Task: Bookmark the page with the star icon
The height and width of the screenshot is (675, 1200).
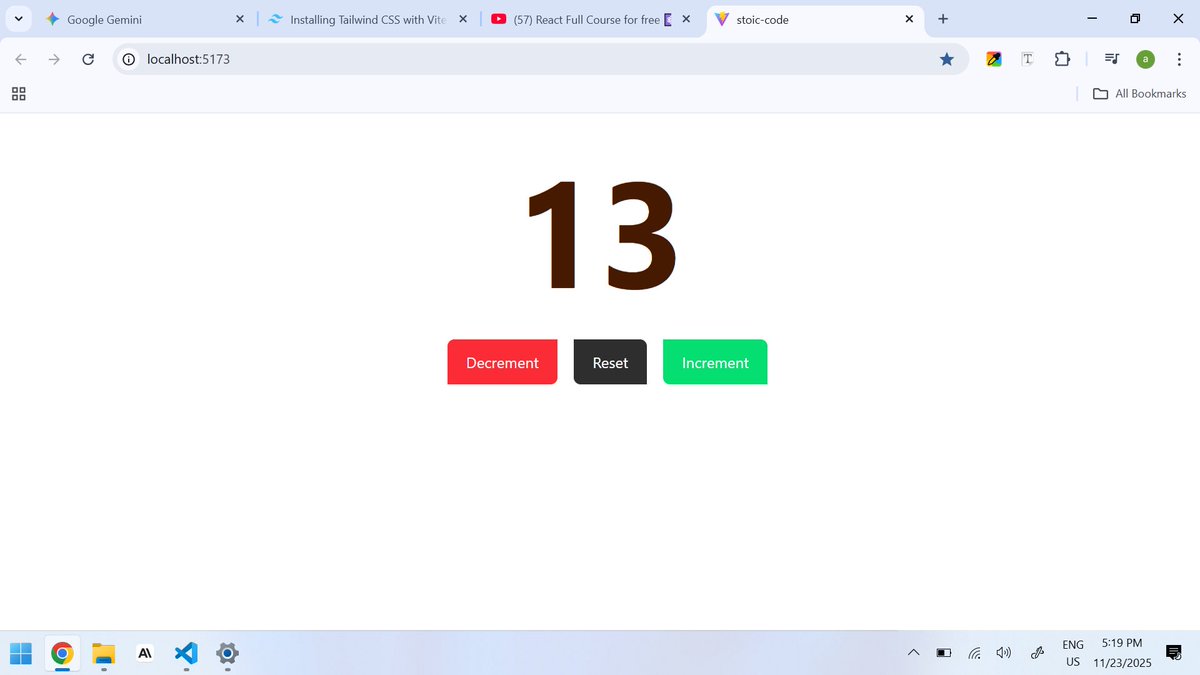Action: click(x=947, y=59)
